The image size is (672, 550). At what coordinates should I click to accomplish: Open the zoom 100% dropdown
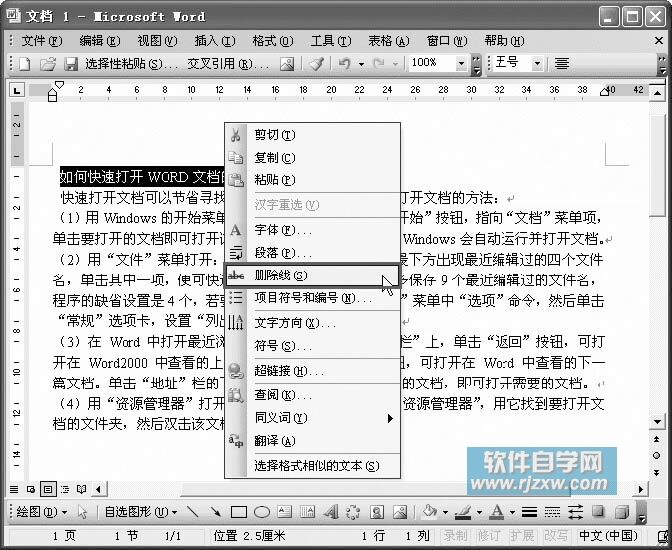[x=461, y=64]
